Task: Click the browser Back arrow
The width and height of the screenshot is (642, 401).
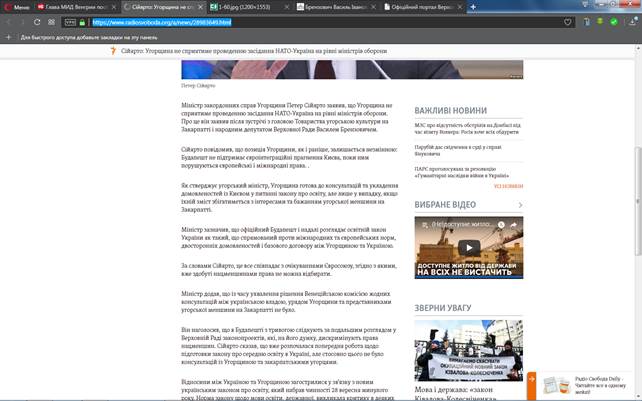Action: [x=10, y=21]
